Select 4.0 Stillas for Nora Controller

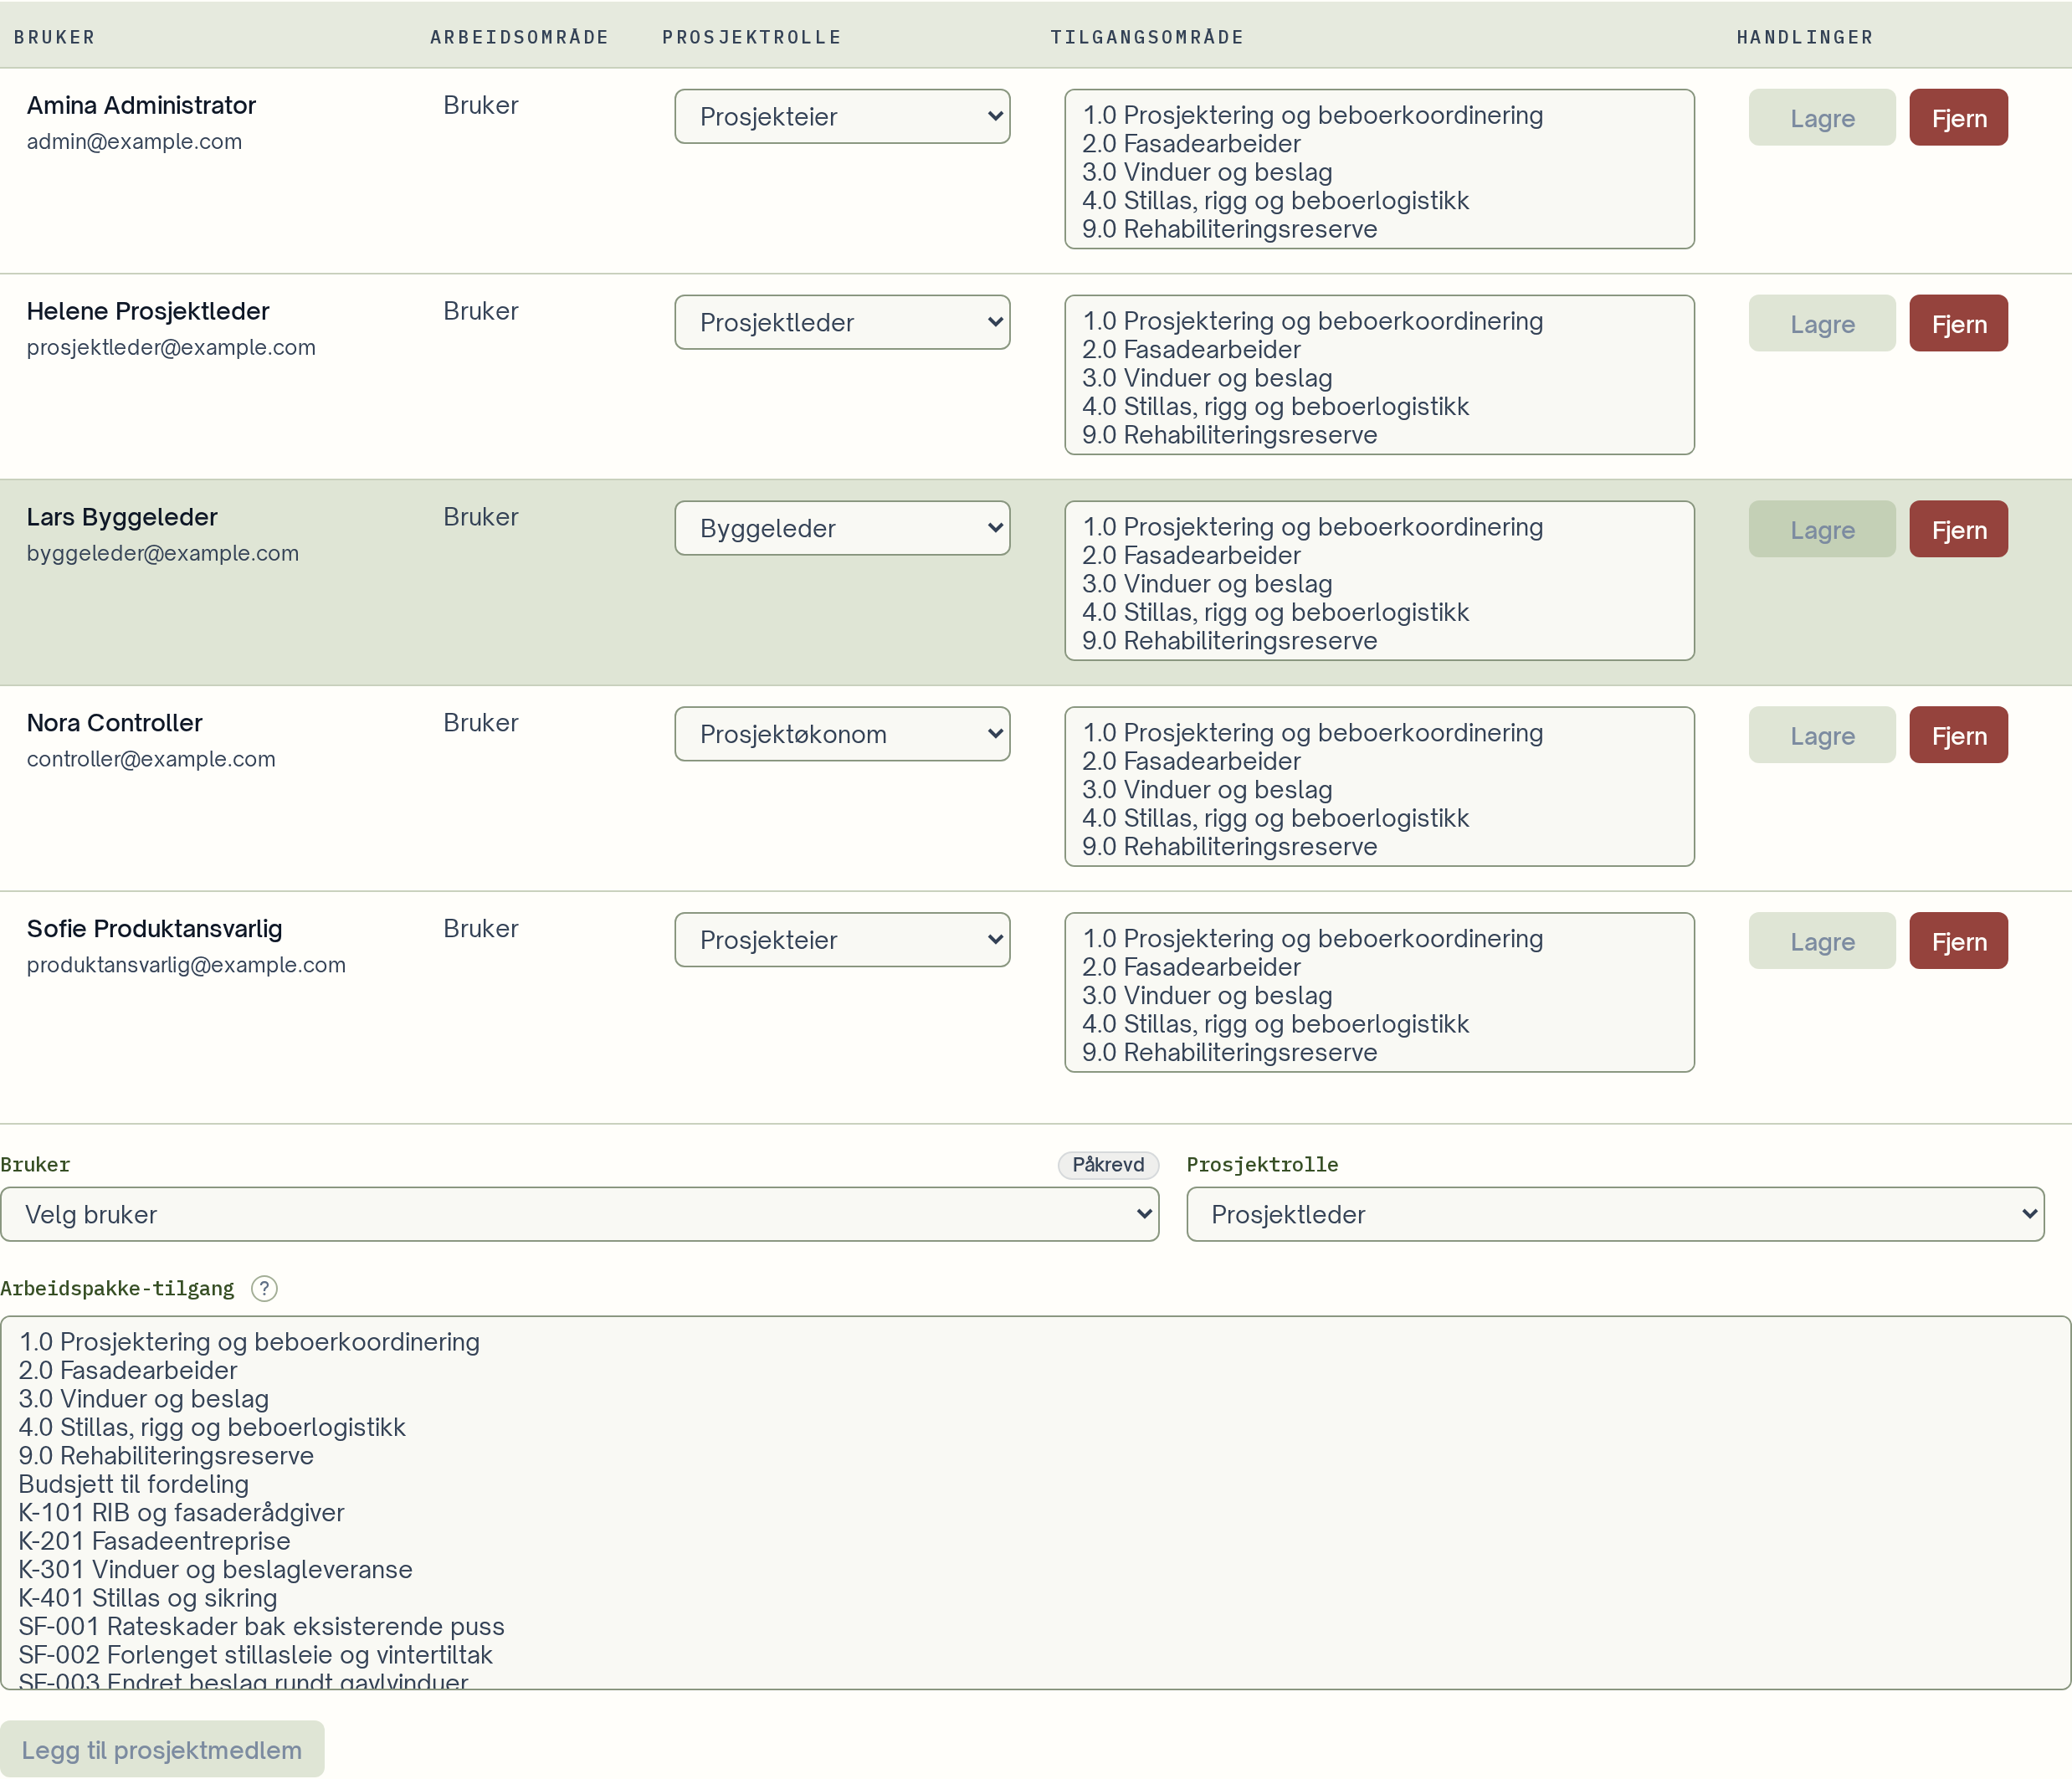[1379, 819]
